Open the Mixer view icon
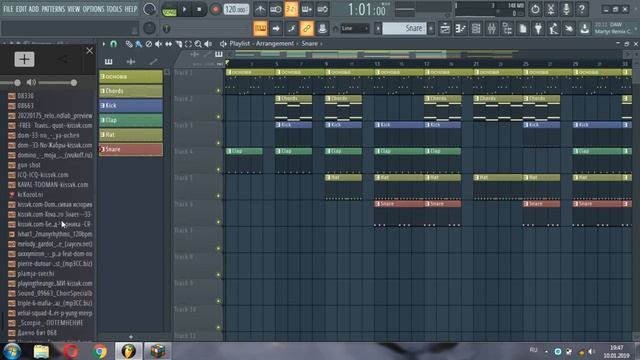Viewport: 640px width, 360px height. [x=491, y=28]
